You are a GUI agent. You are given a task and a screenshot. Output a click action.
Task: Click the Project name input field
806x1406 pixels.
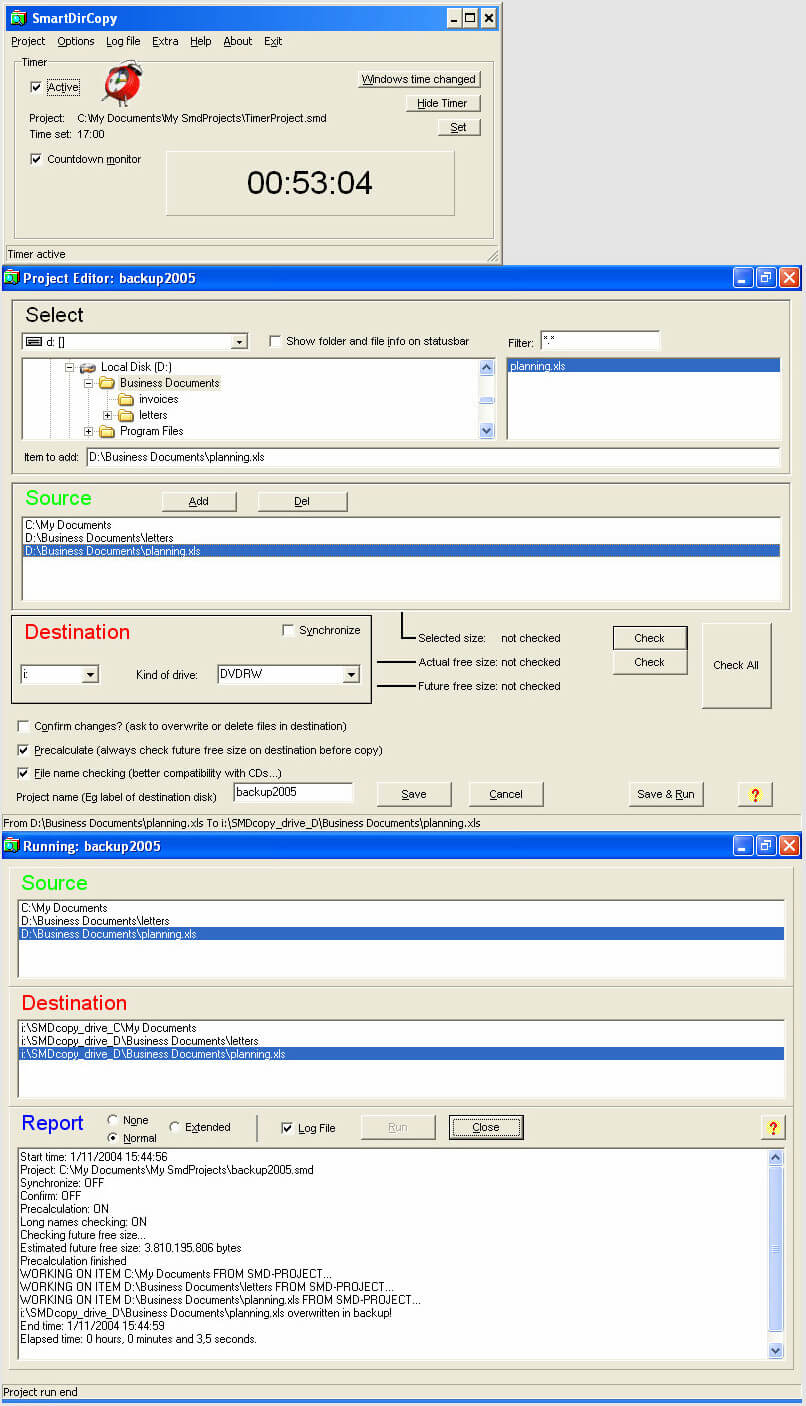293,792
